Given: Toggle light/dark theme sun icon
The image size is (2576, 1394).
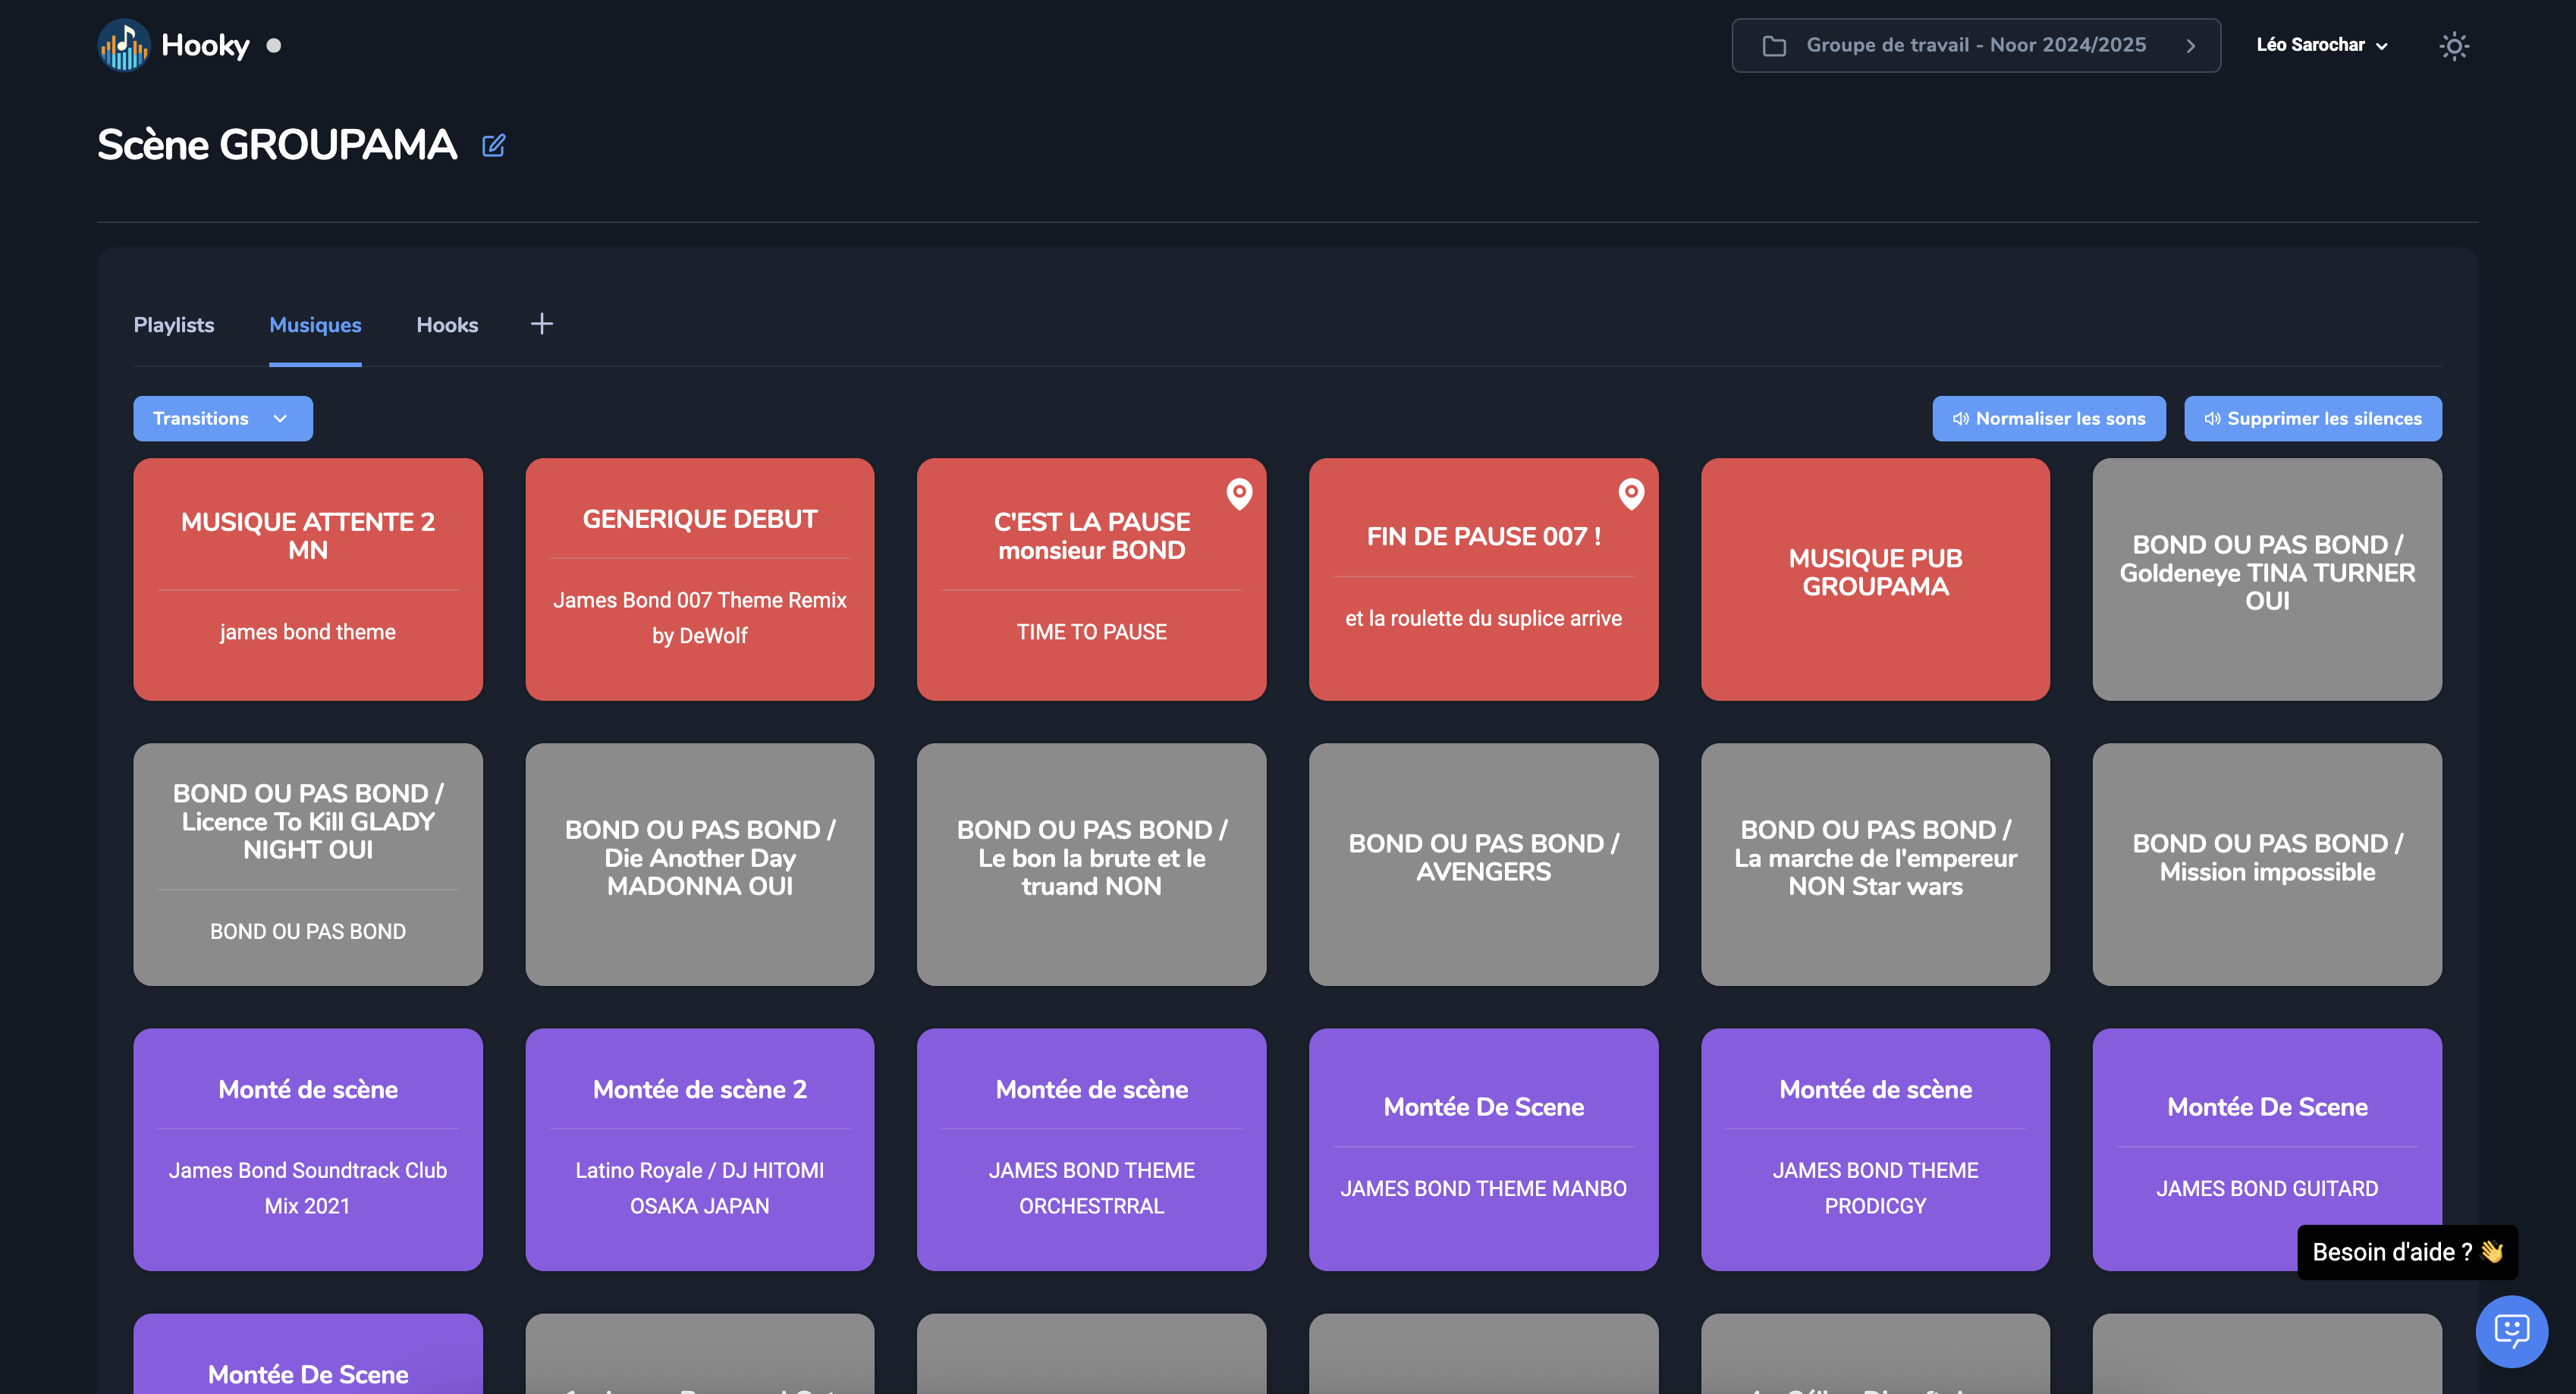Looking at the screenshot, I should pyautogui.click(x=2453, y=46).
